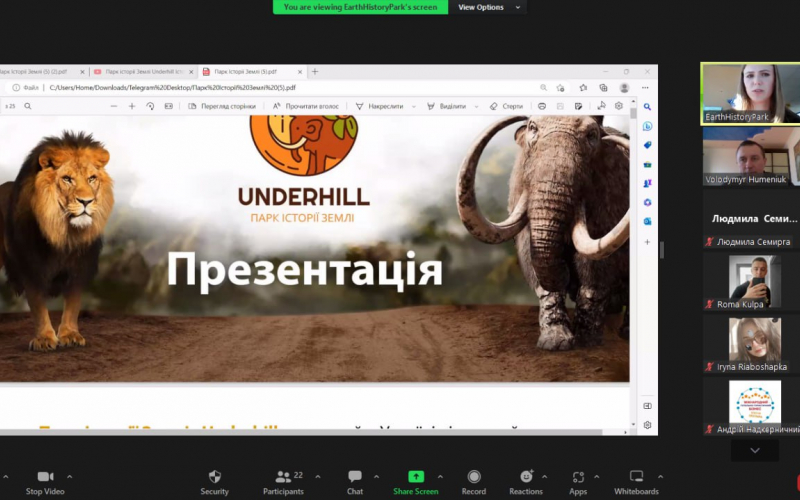This screenshot has height=500, width=800.
Task: Select the Накреслити draw tool
Action: (x=380, y=106)
